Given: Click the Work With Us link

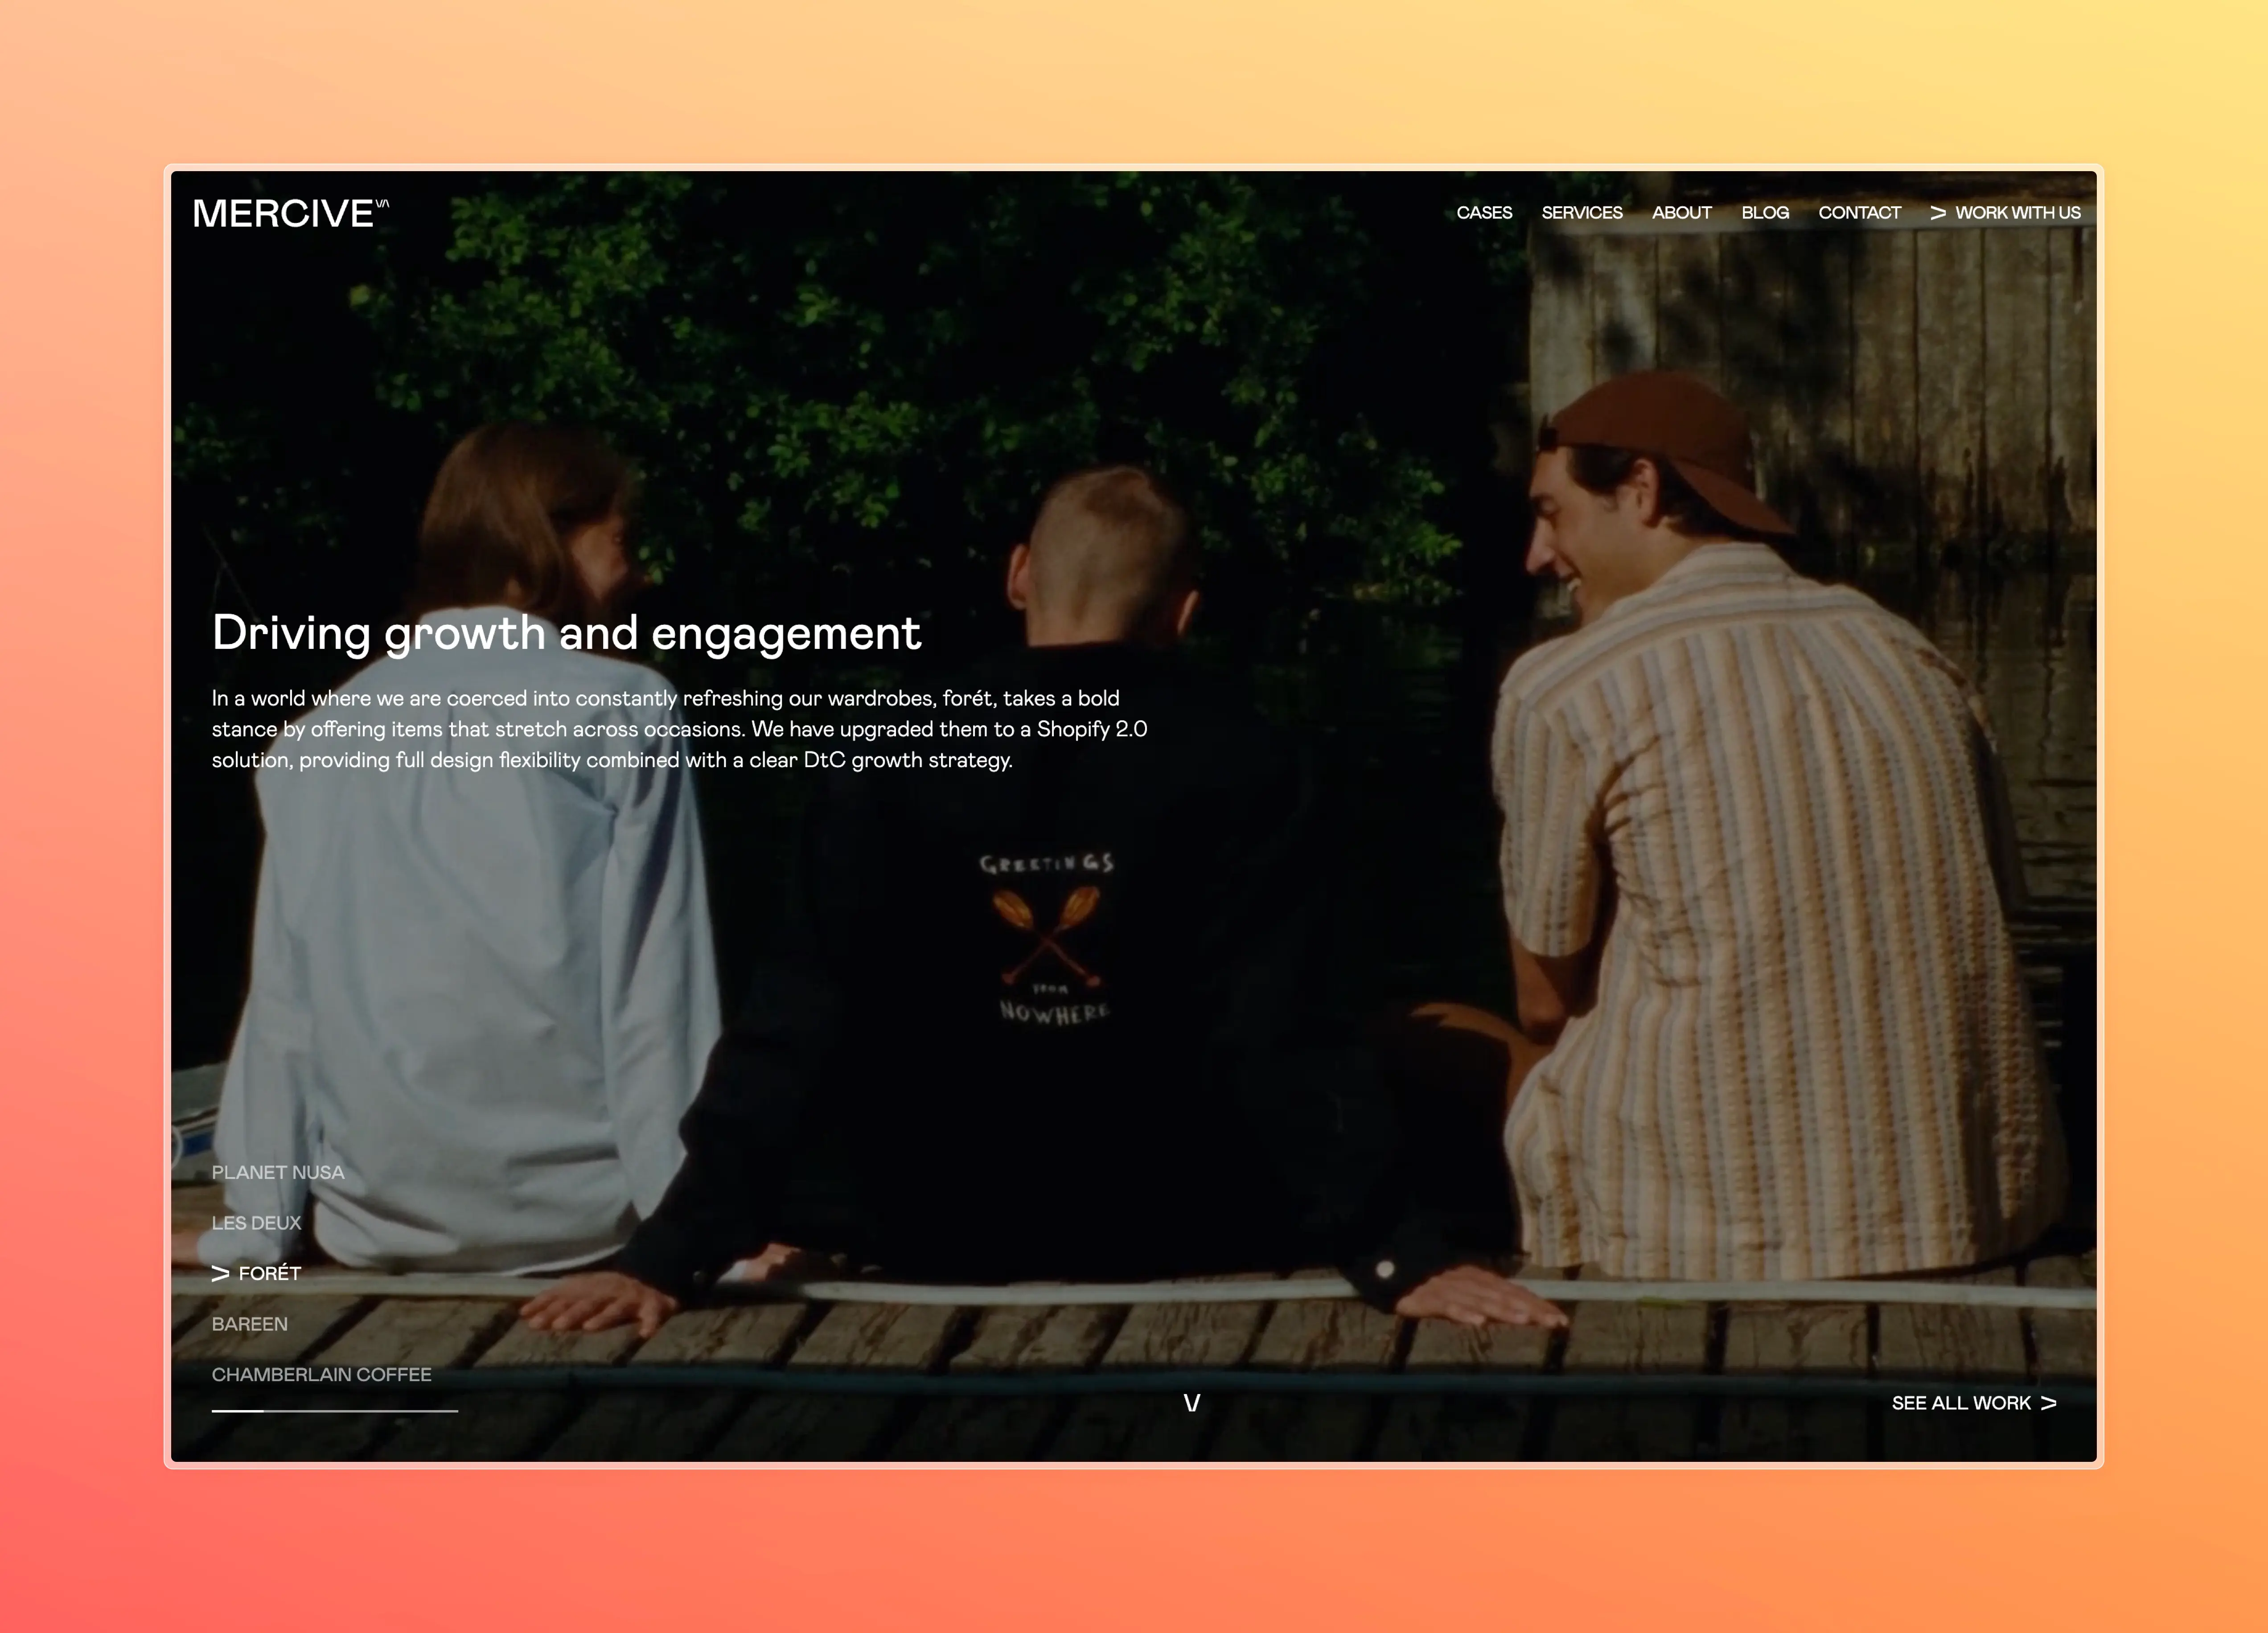Looking at the screenshot, I should (x=2005, y=213).
